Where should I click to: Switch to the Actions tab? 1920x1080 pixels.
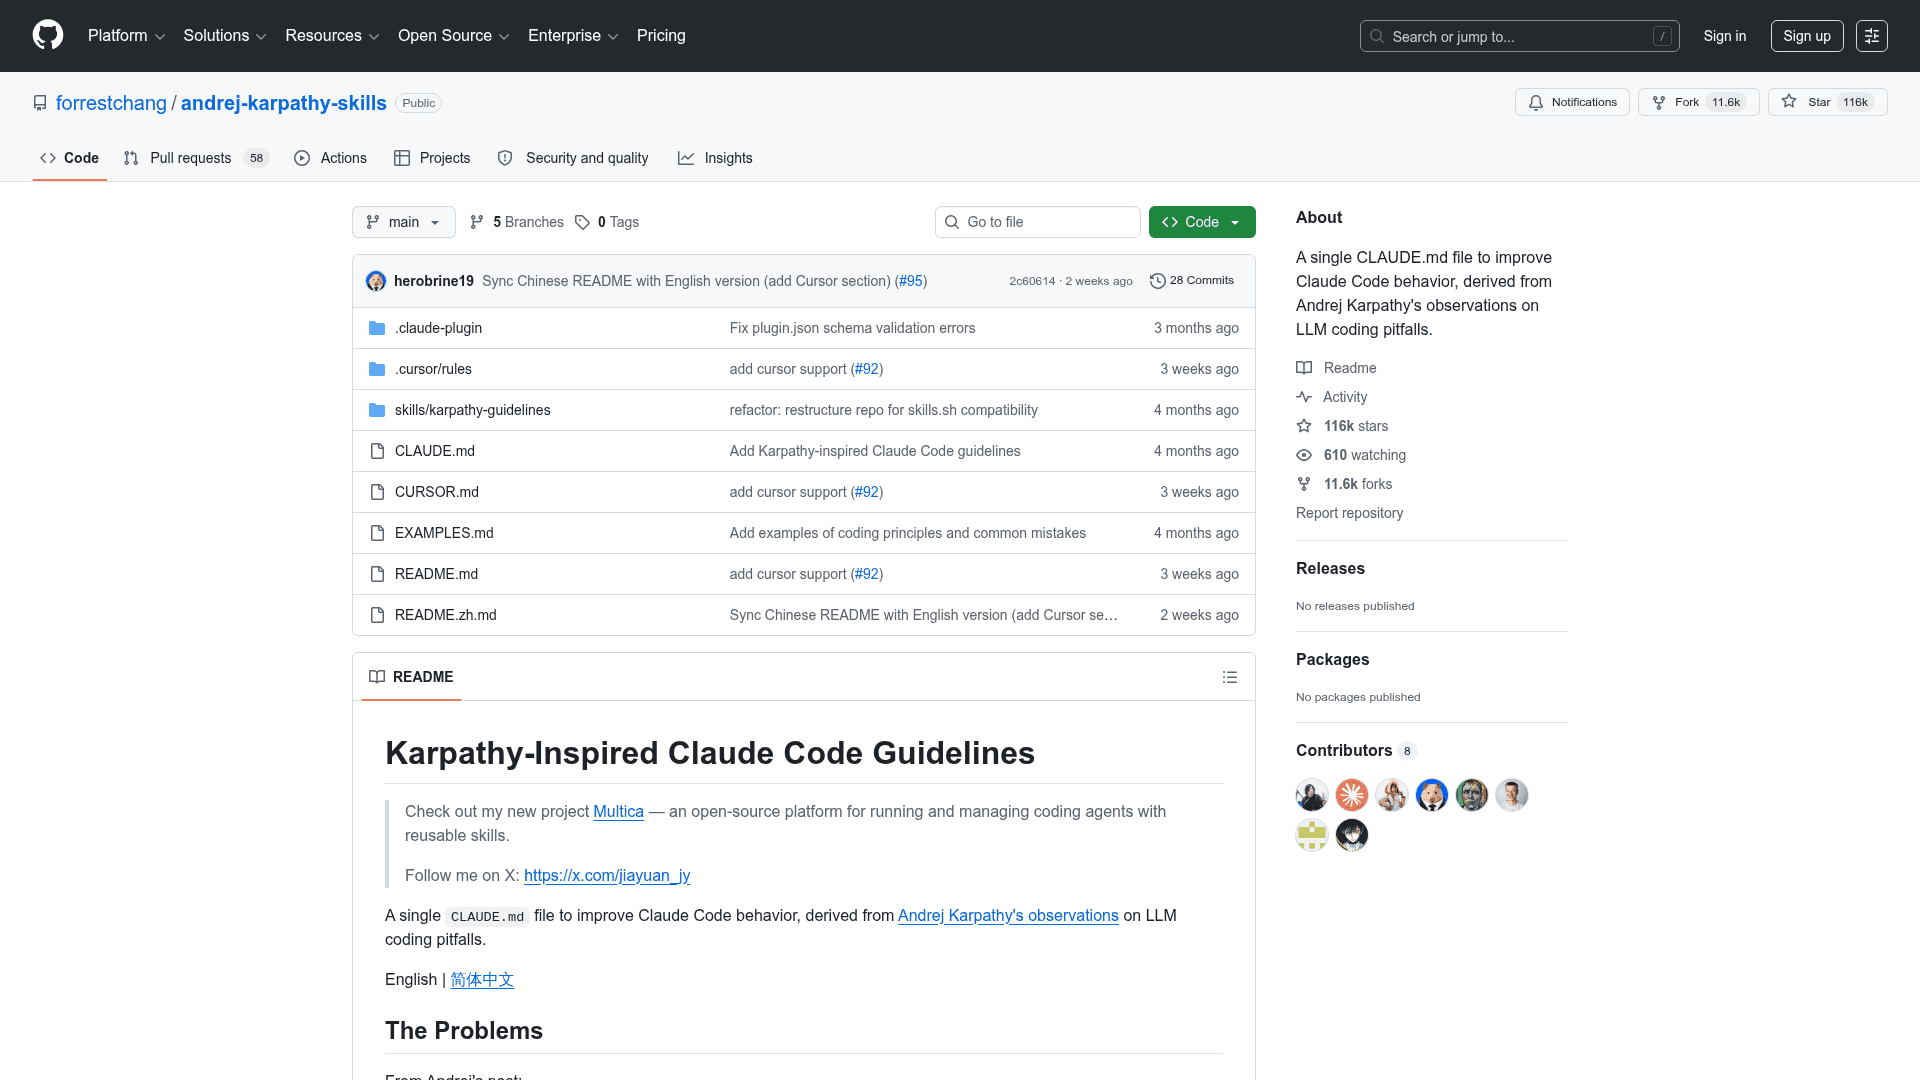[331, 158]
